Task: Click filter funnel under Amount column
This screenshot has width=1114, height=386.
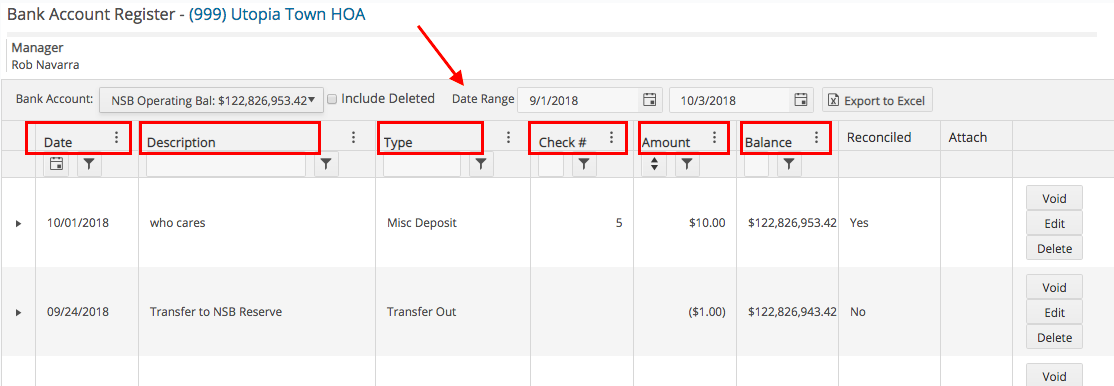Action: click(x=687, y=164)
